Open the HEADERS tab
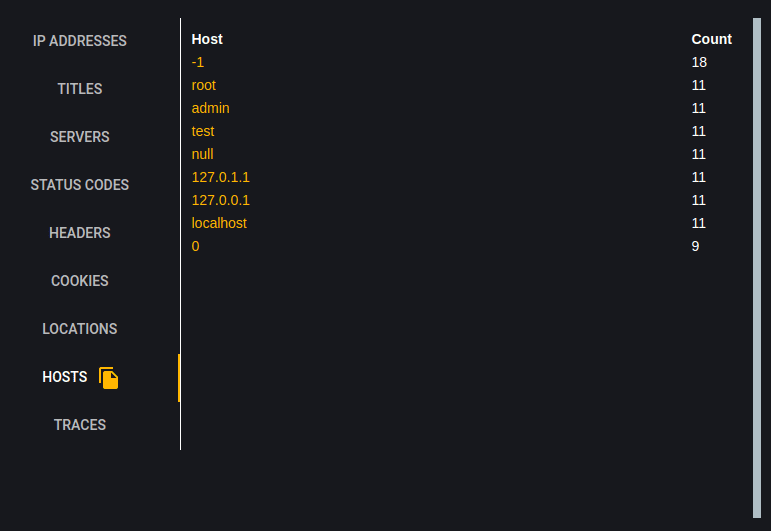771x531 pixels. pos(80,233)
